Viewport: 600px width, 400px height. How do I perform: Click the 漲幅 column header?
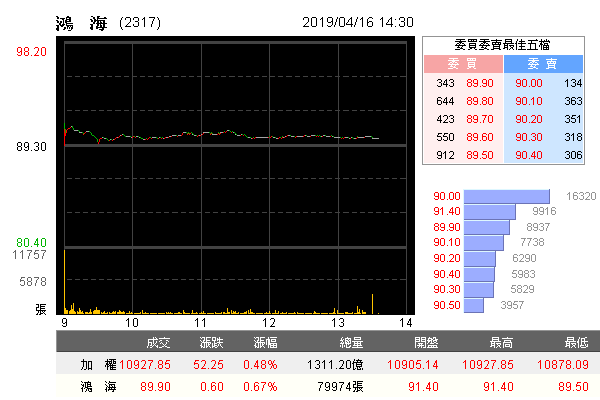click(265, 342)
